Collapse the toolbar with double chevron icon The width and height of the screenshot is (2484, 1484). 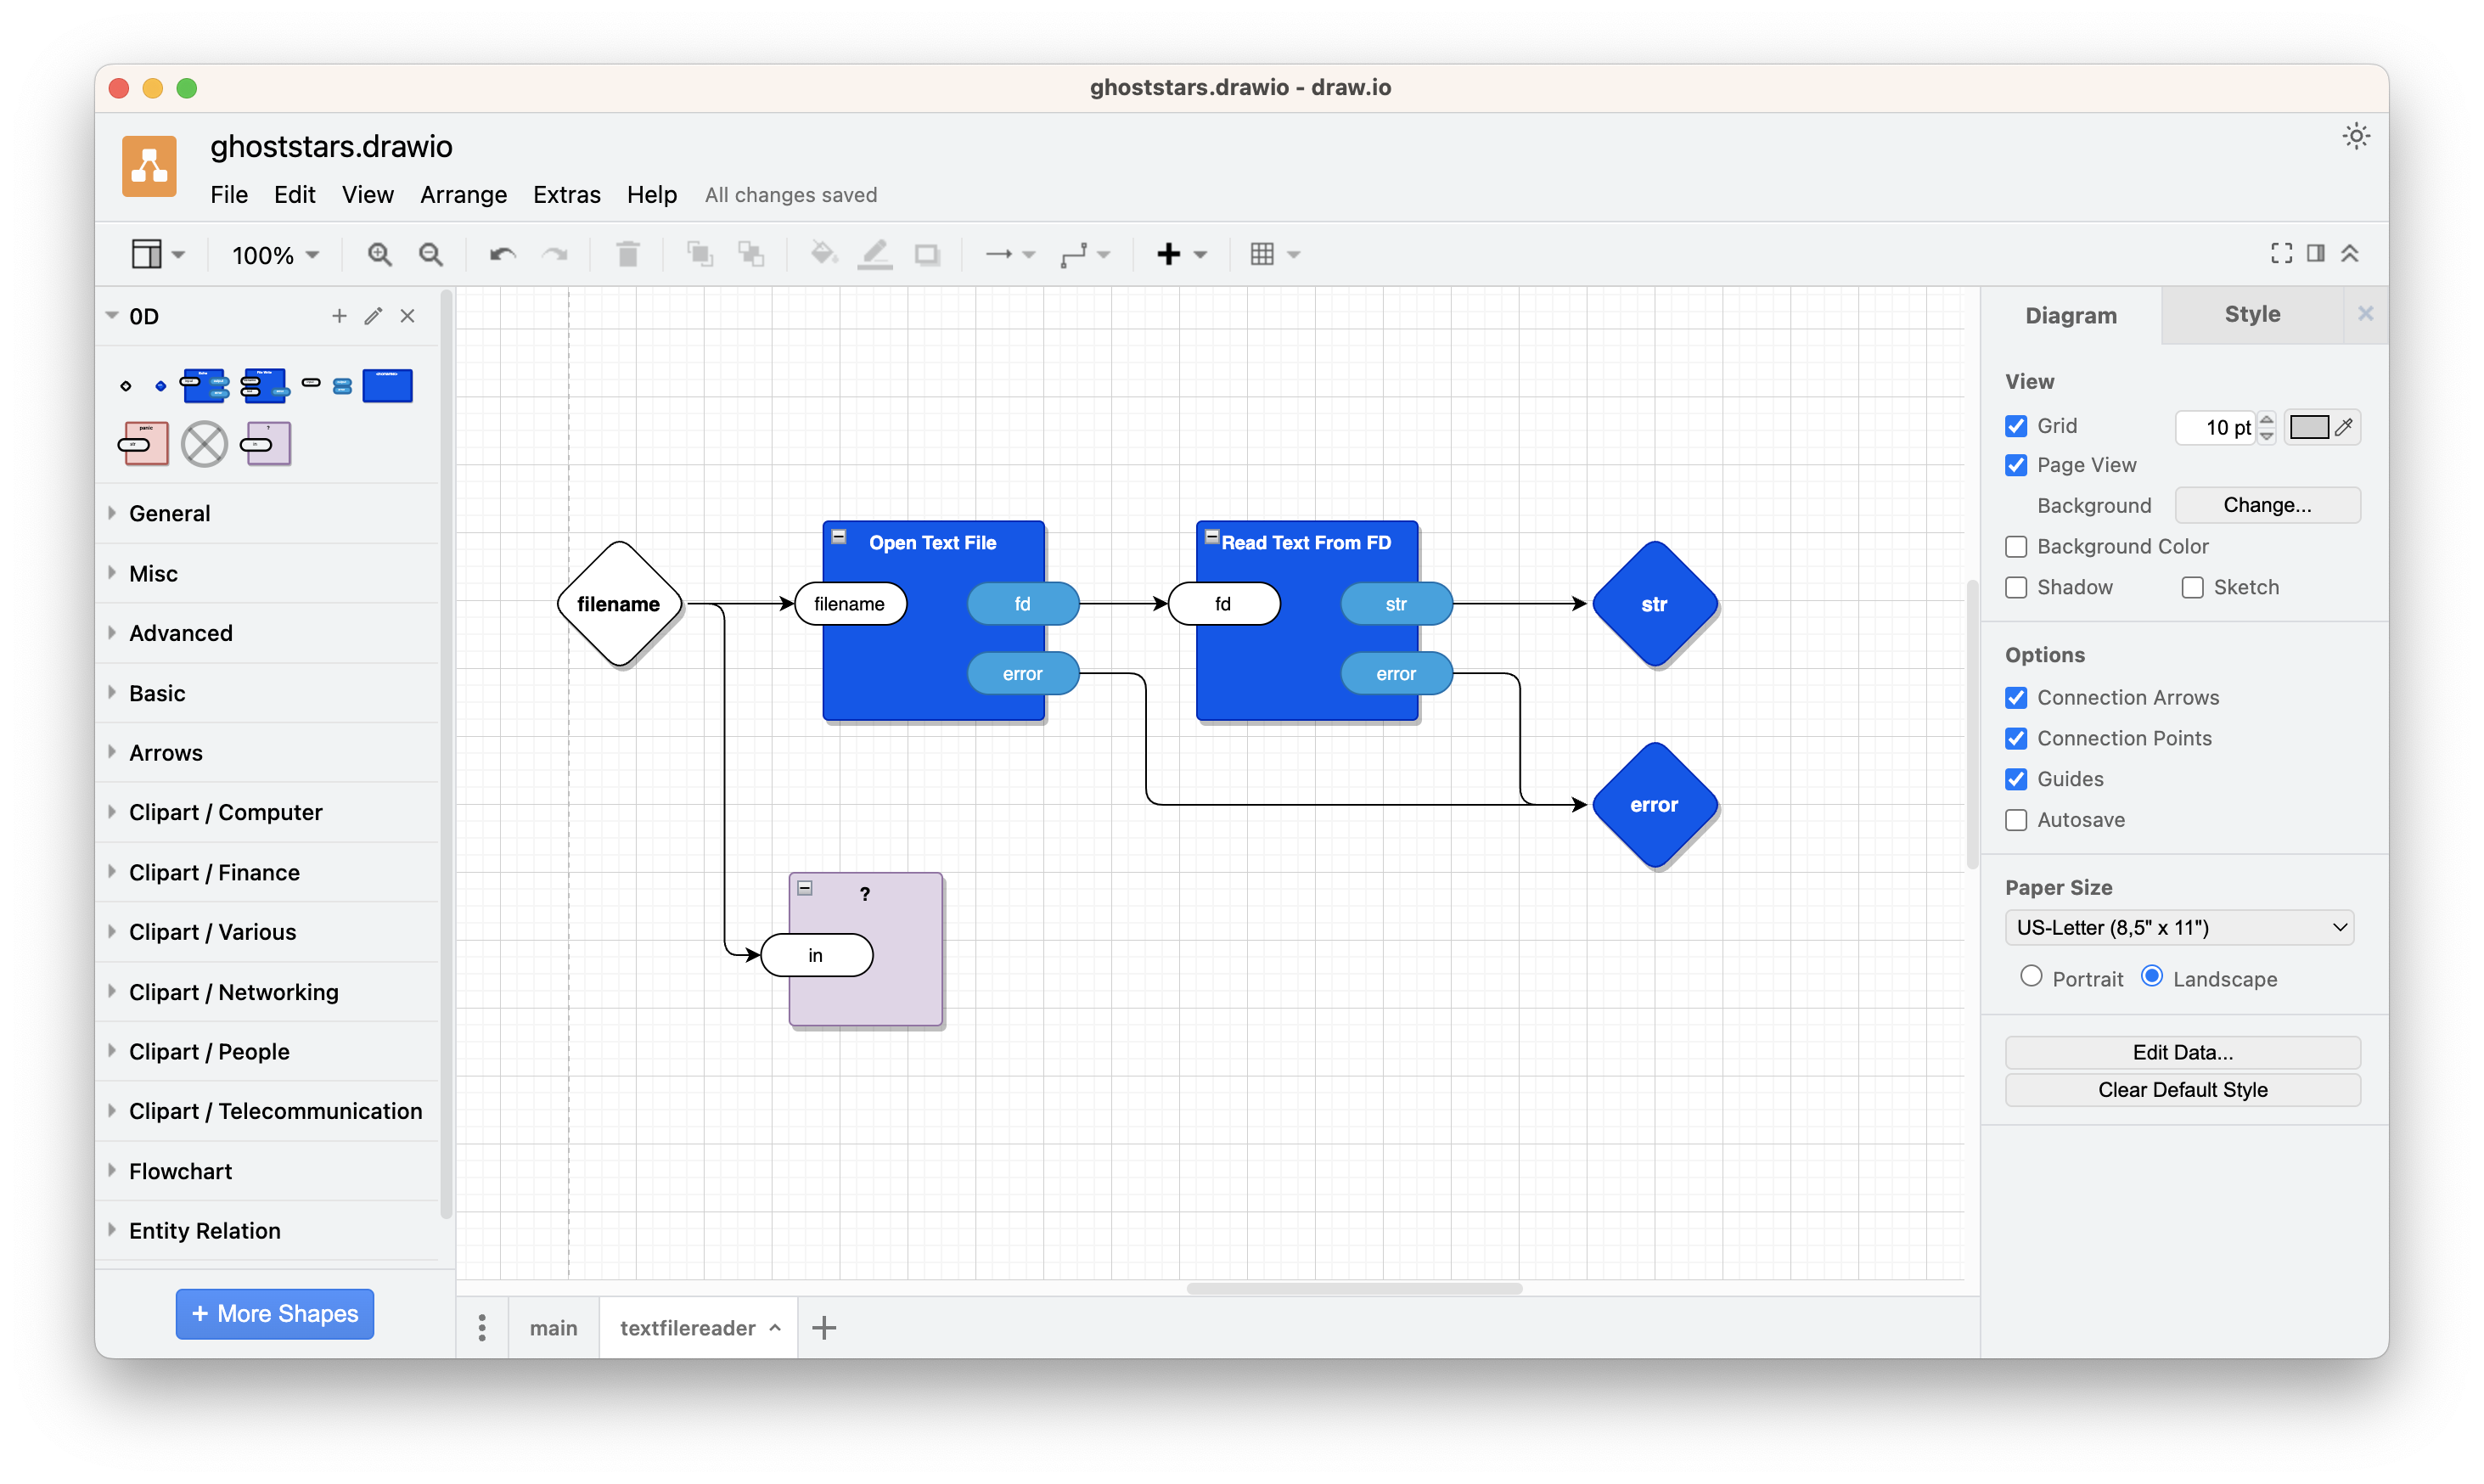point(2350,253)
